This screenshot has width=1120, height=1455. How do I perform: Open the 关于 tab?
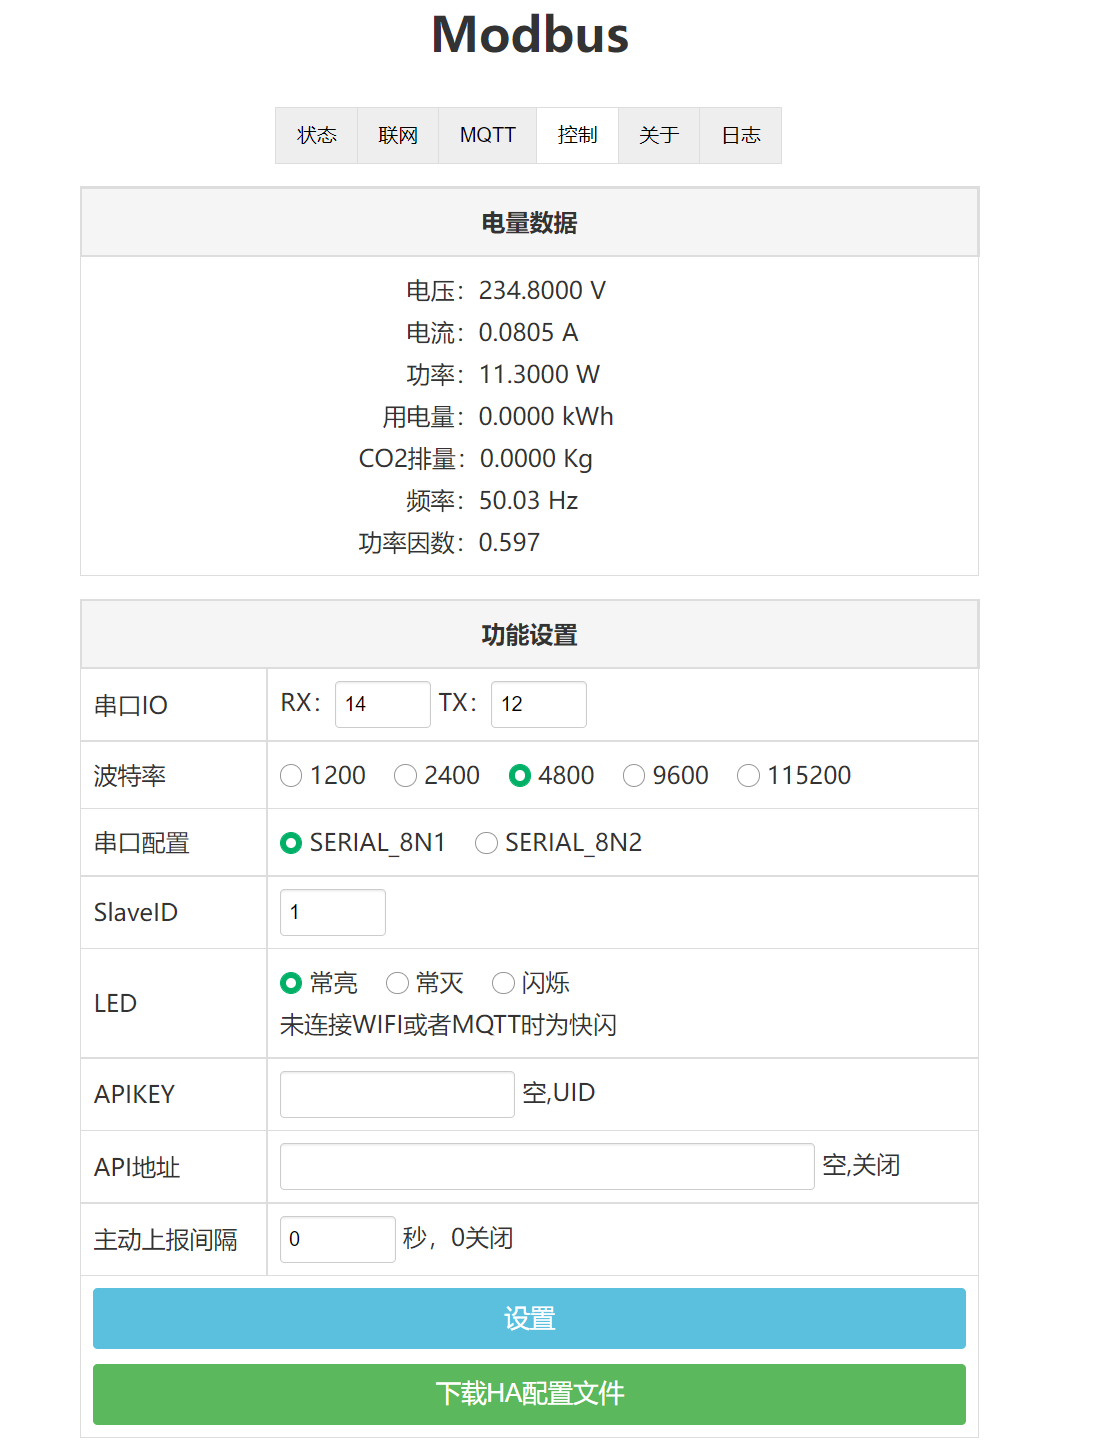659,135
